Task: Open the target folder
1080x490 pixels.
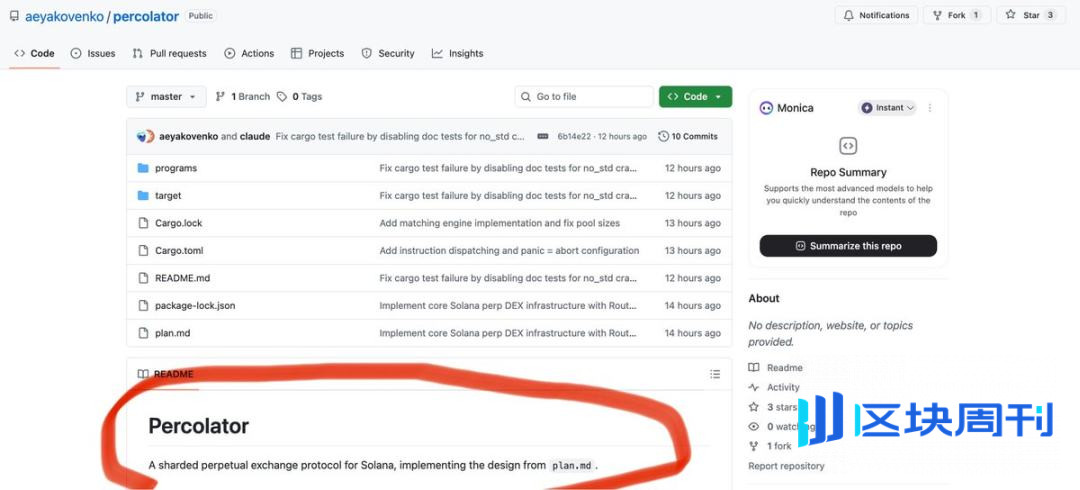Action: coord(168,196)
